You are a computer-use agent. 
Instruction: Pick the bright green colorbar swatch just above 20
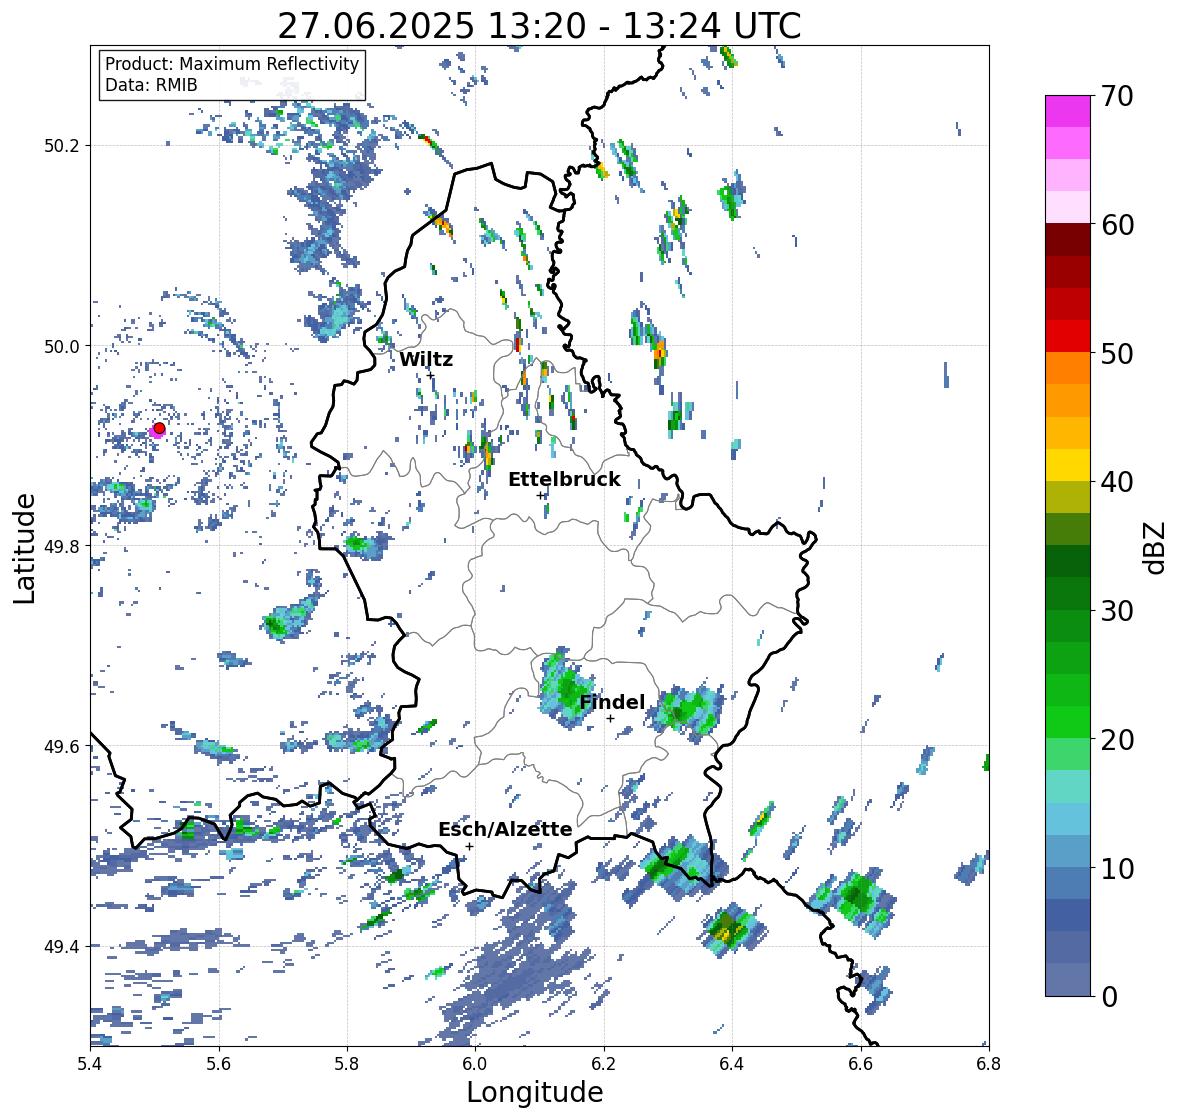tap(1068, 722)
